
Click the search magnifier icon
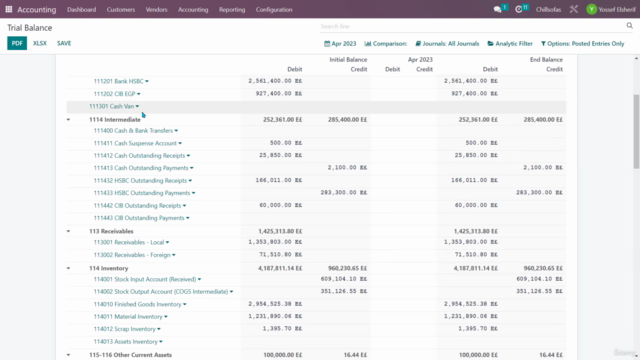629,26
